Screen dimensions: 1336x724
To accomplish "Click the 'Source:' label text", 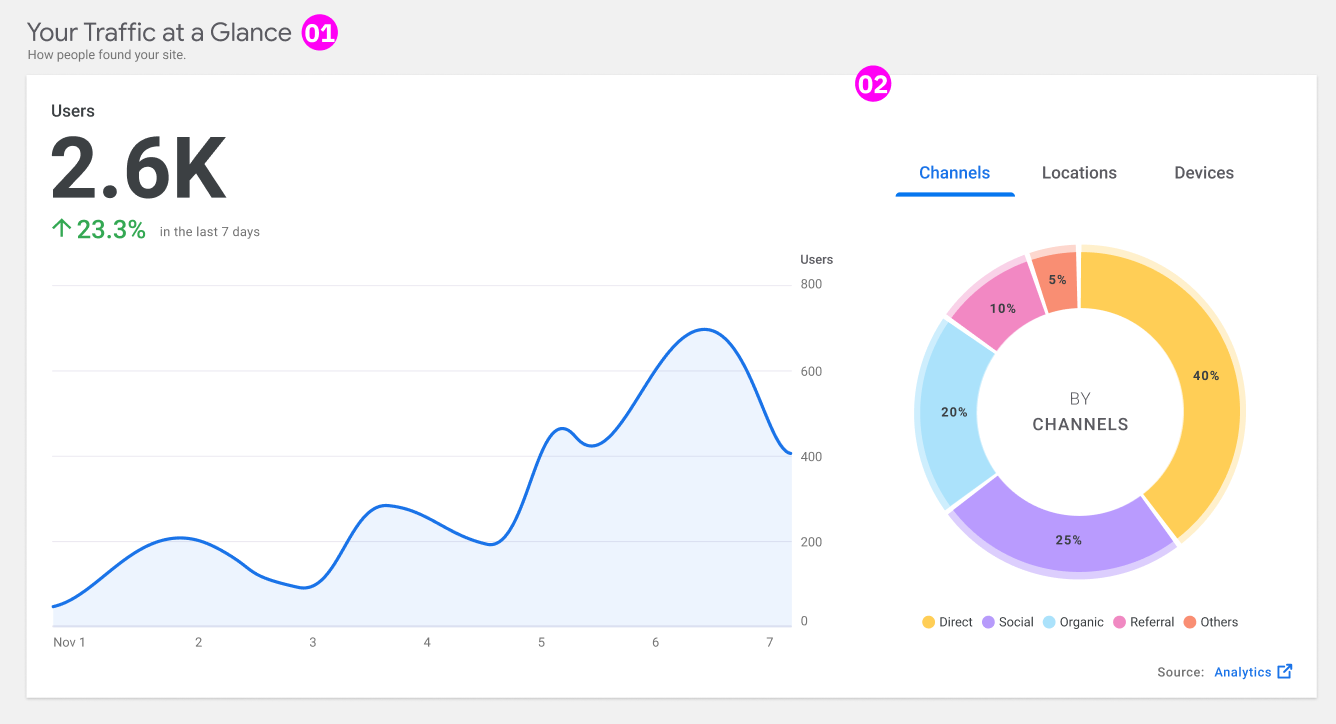I will click(1181, 672).
